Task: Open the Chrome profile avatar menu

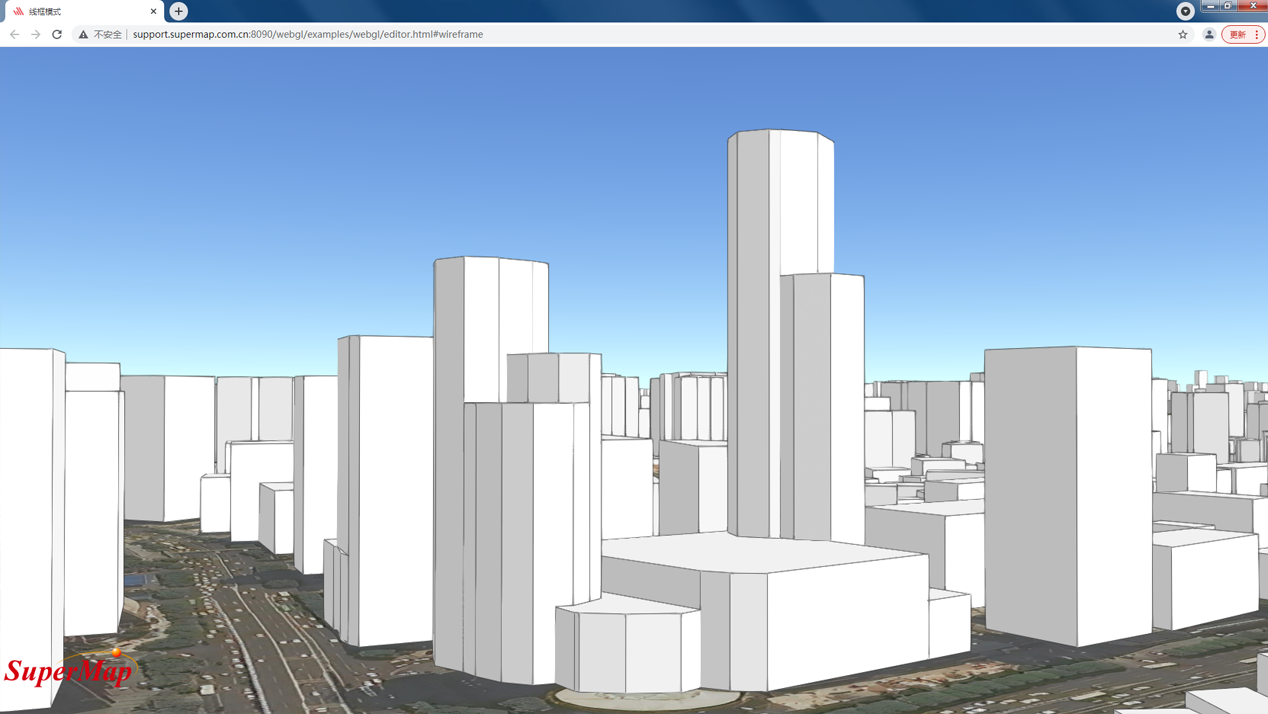Action: (1209, 34)
